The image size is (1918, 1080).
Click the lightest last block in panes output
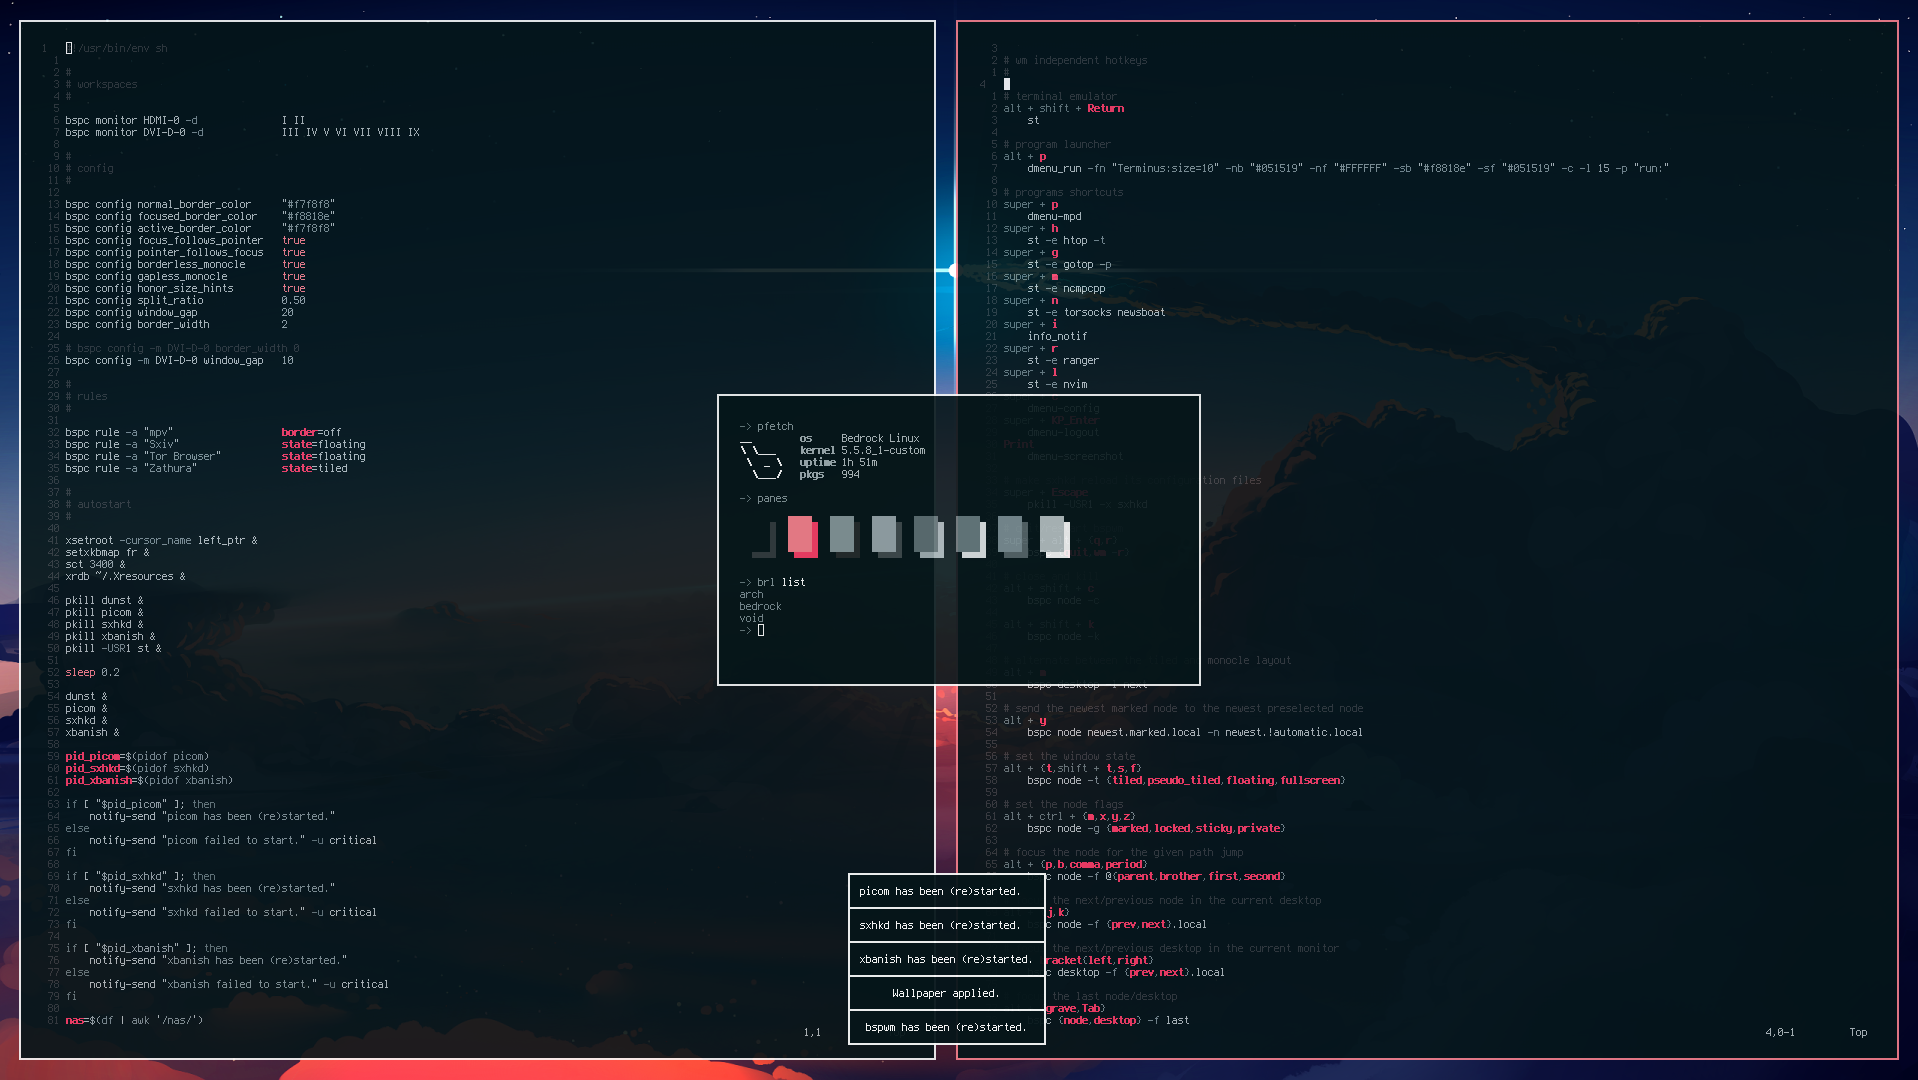[x=1054, y=536]
